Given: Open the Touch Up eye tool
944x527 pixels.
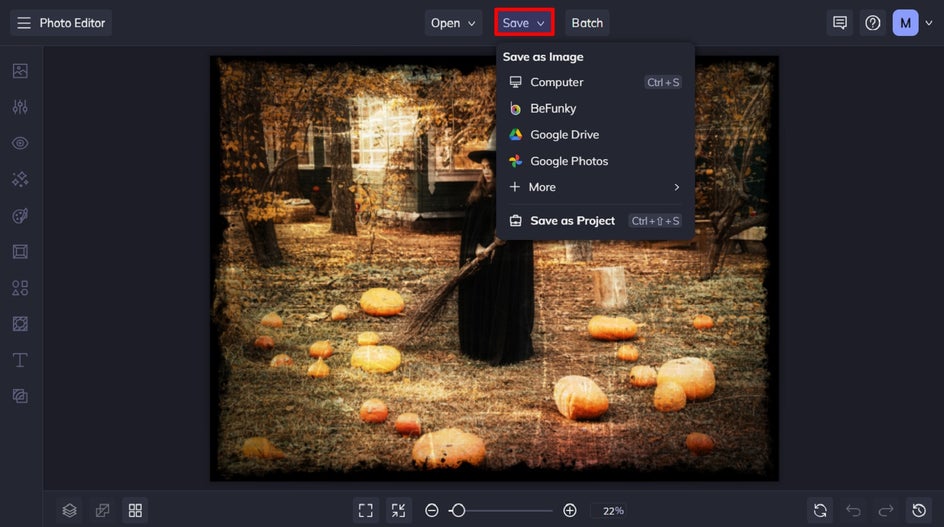Looking at the screenshot, I should point(20,143).
